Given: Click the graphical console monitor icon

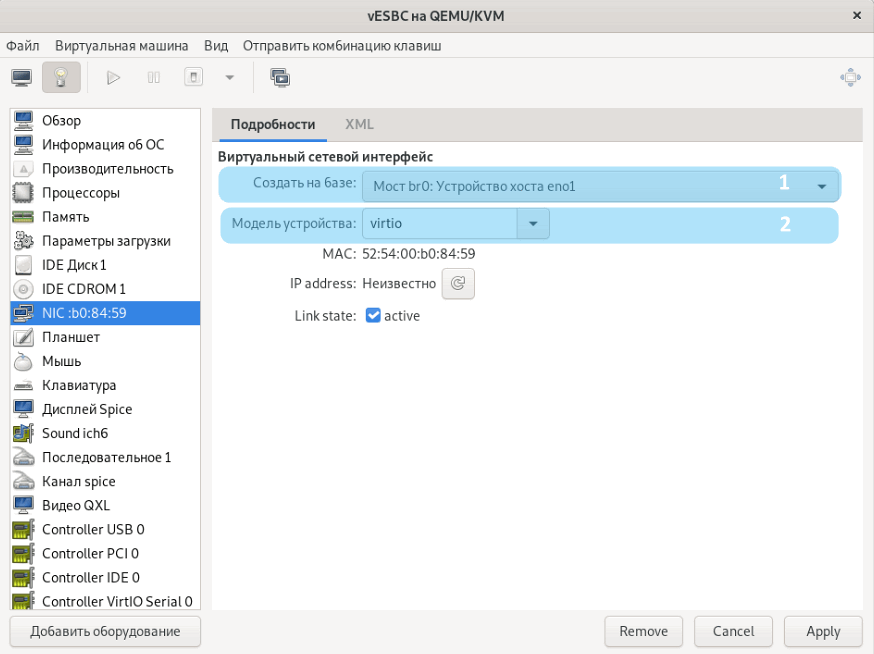Looking at the screenshot, I should tap(22, 77).
